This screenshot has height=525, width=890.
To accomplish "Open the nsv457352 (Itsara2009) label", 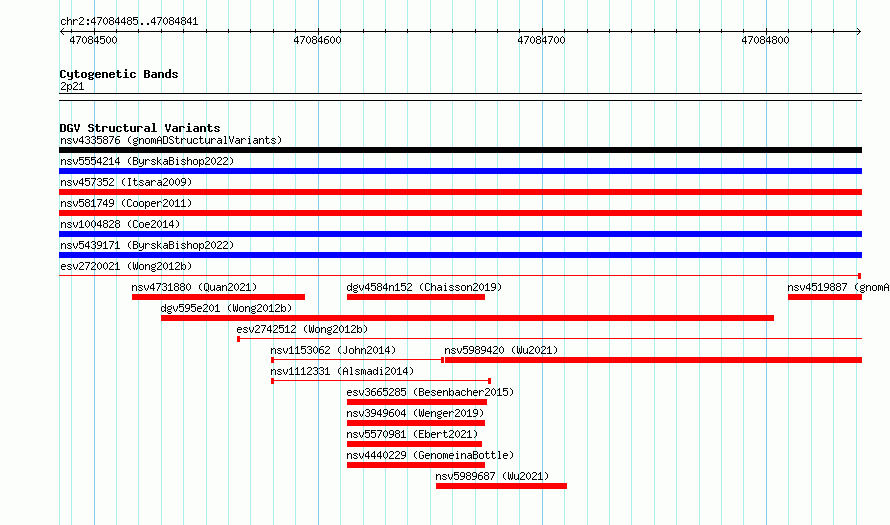I will 126,182.
